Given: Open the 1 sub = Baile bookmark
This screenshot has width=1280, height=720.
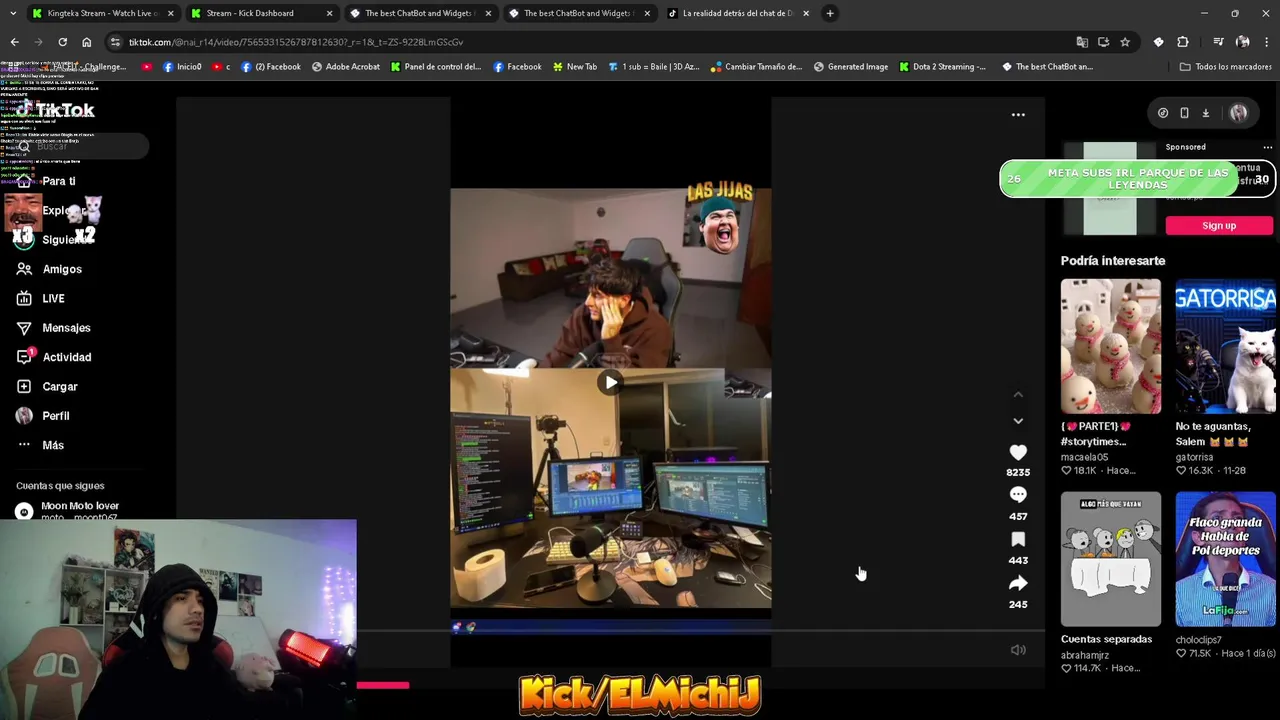Looking at the screenshot, I should (x=654, y=67).
